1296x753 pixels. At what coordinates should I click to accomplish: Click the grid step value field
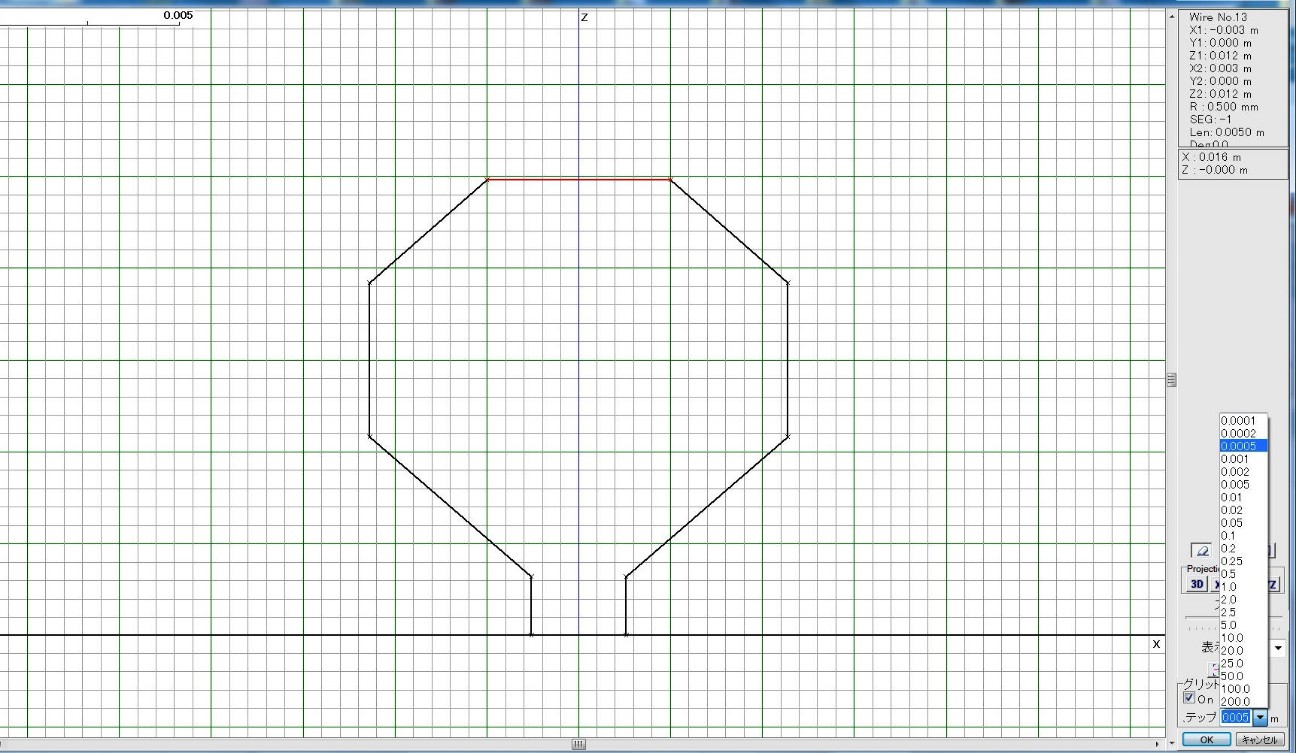(x=1237, y=718)
